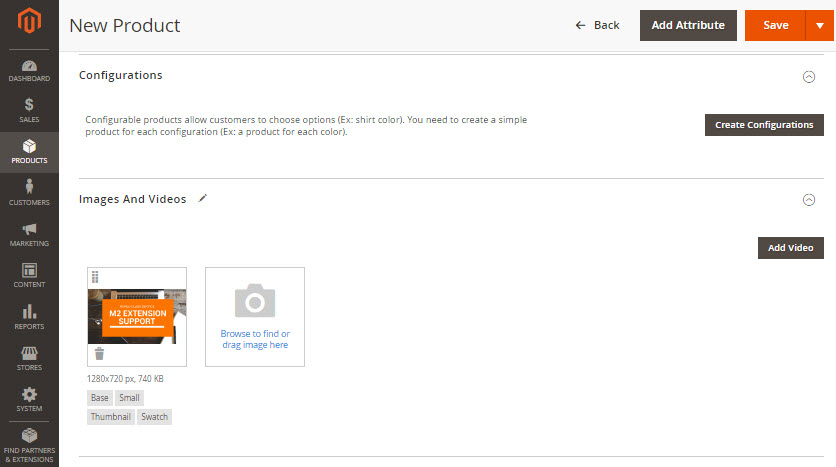Delete the uploaded image with trash icon
The image size is (836, 467).
(x=99, y=353)
